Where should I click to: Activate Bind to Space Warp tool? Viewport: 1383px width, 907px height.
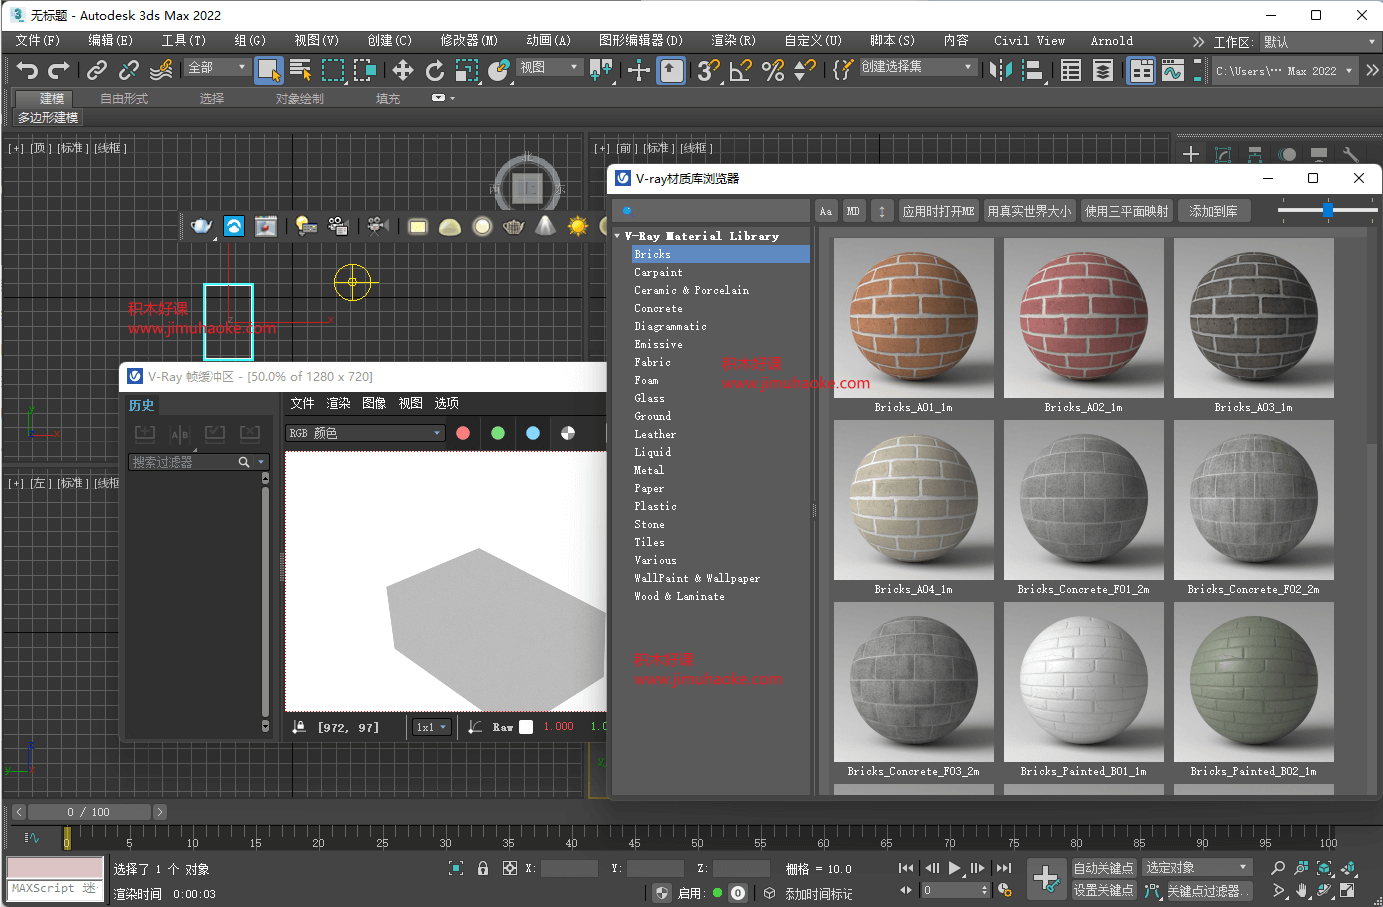161,70
